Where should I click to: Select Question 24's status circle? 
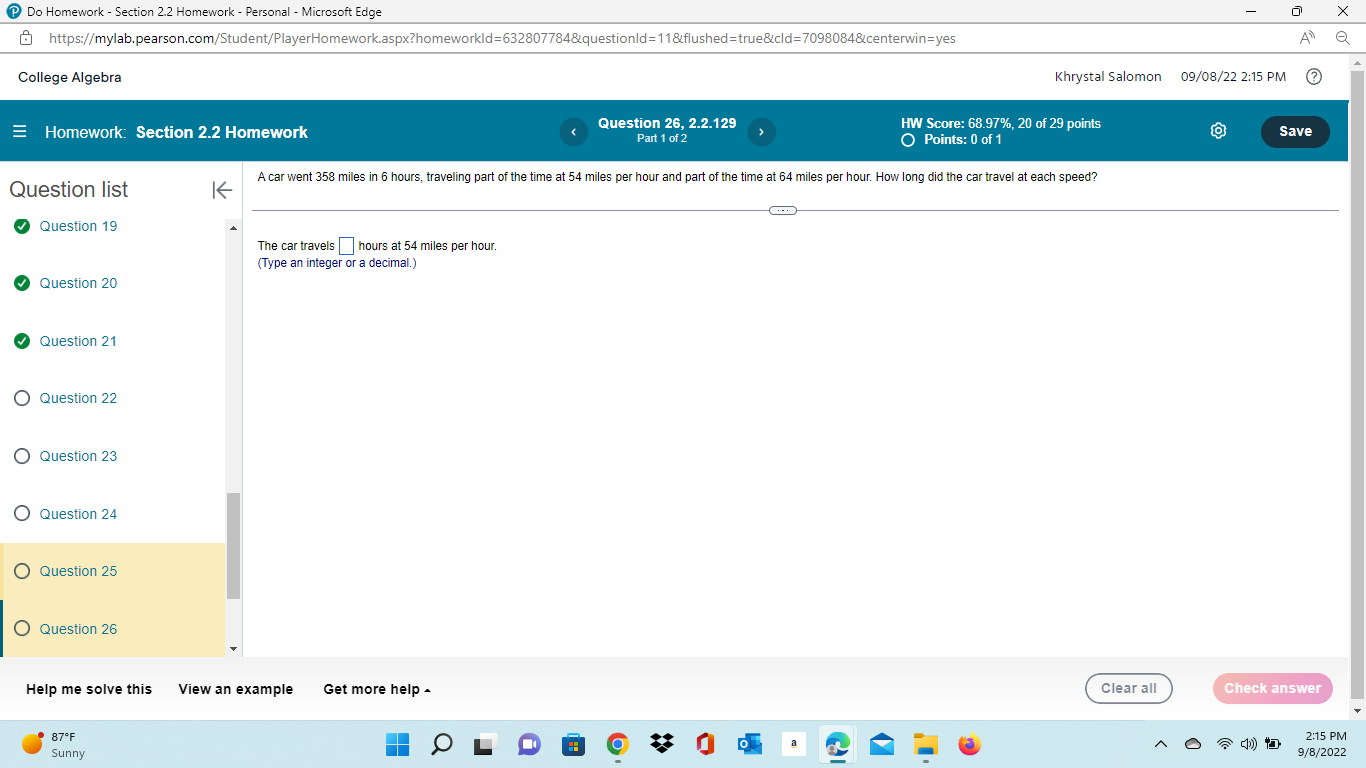click(22, 513)
